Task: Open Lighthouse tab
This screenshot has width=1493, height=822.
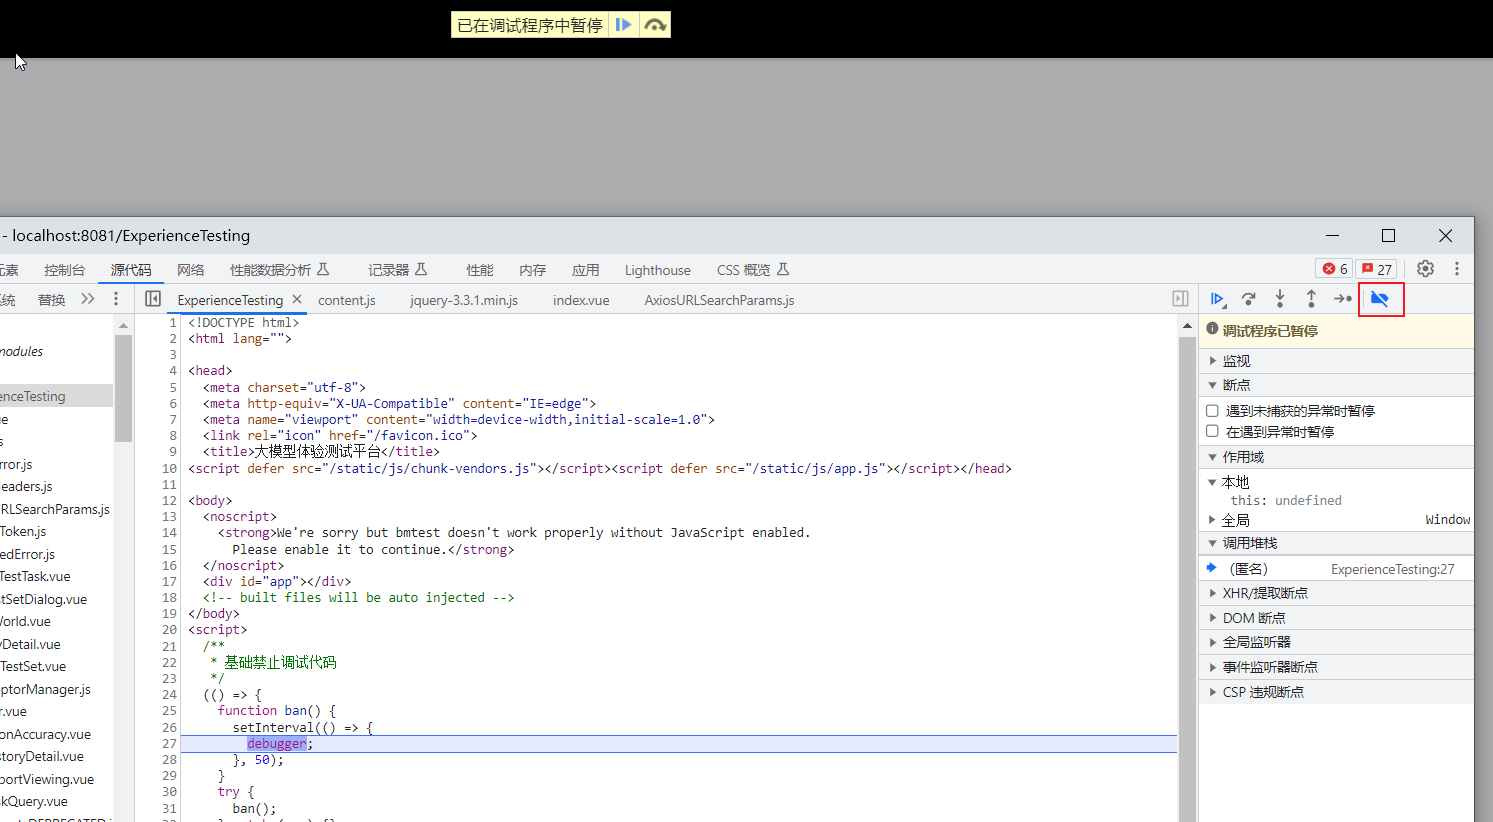Action: [x=657, y=270]
